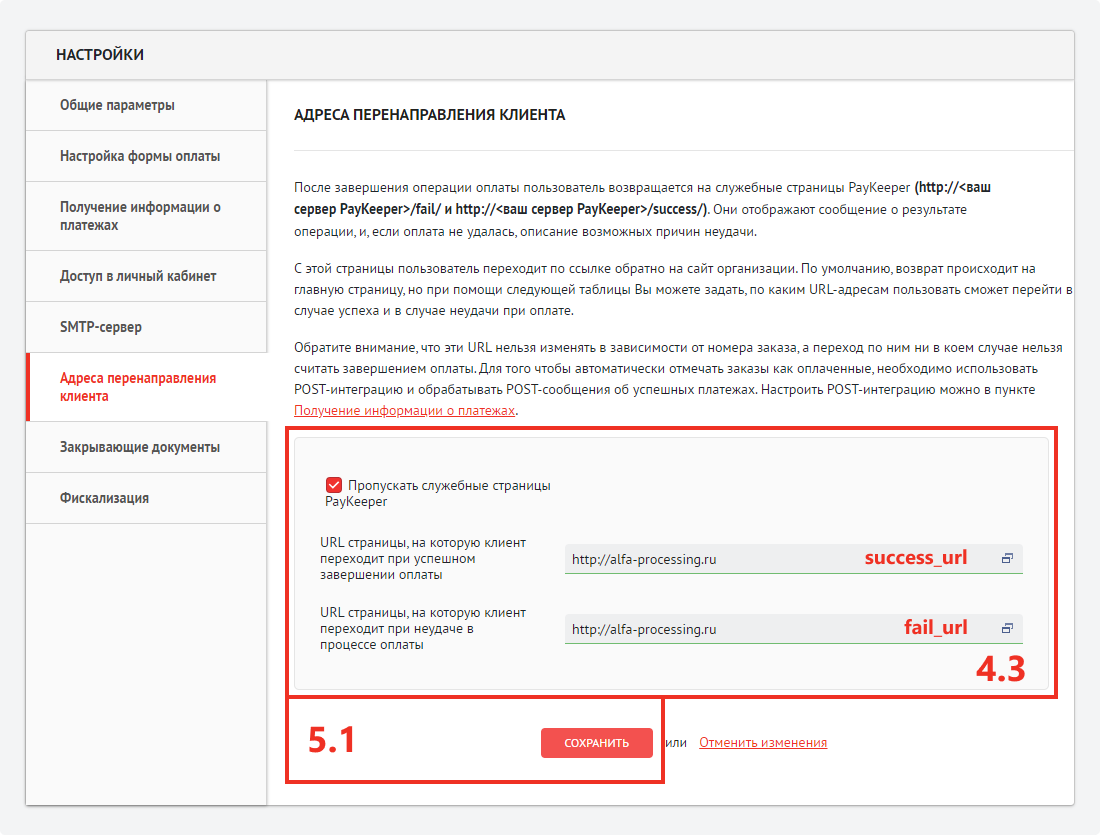
Task: Open 'Закрывающие документы' in the sidebar
Action: (140, 447)
